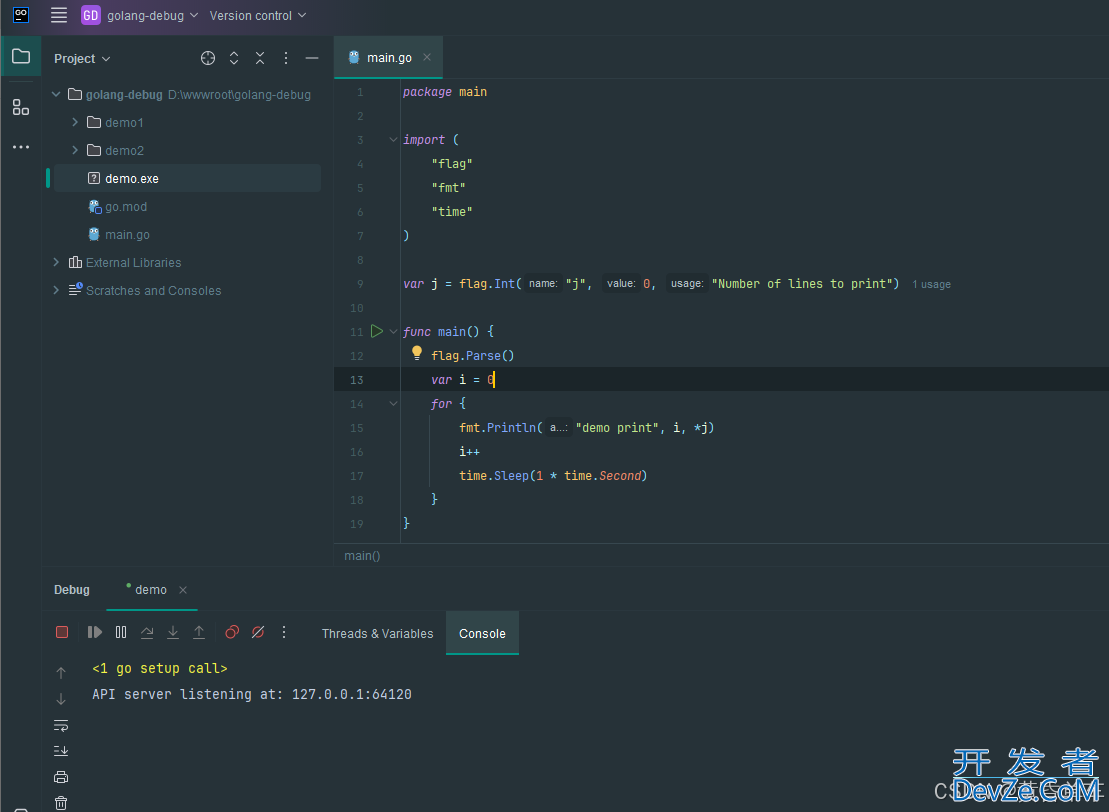Expand Scratches and Consoles node

pos(57,290)
